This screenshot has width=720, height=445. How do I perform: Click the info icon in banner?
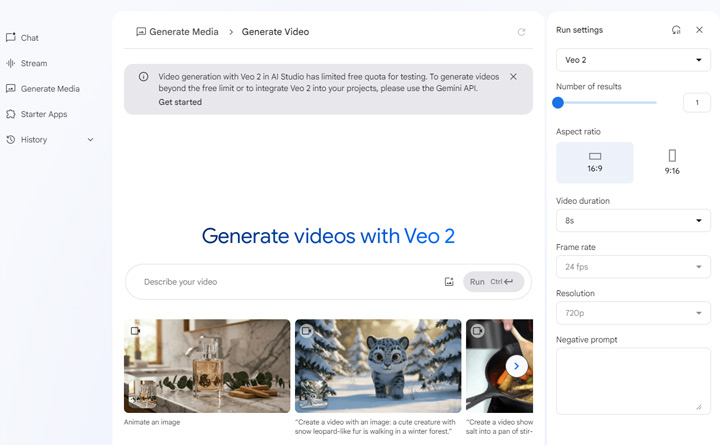pyautogui.click(x=143, y=77)
